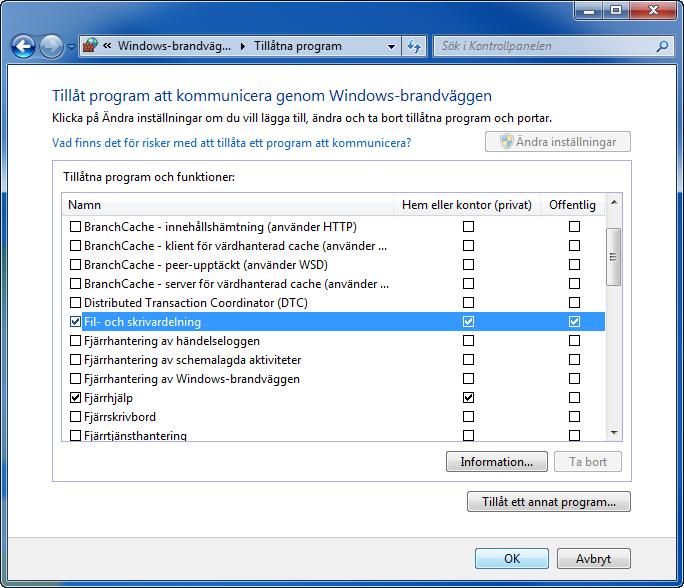Screen dimensions: 684x588
Task: Click the list scrollbar thumb
Action: [614, 257]
